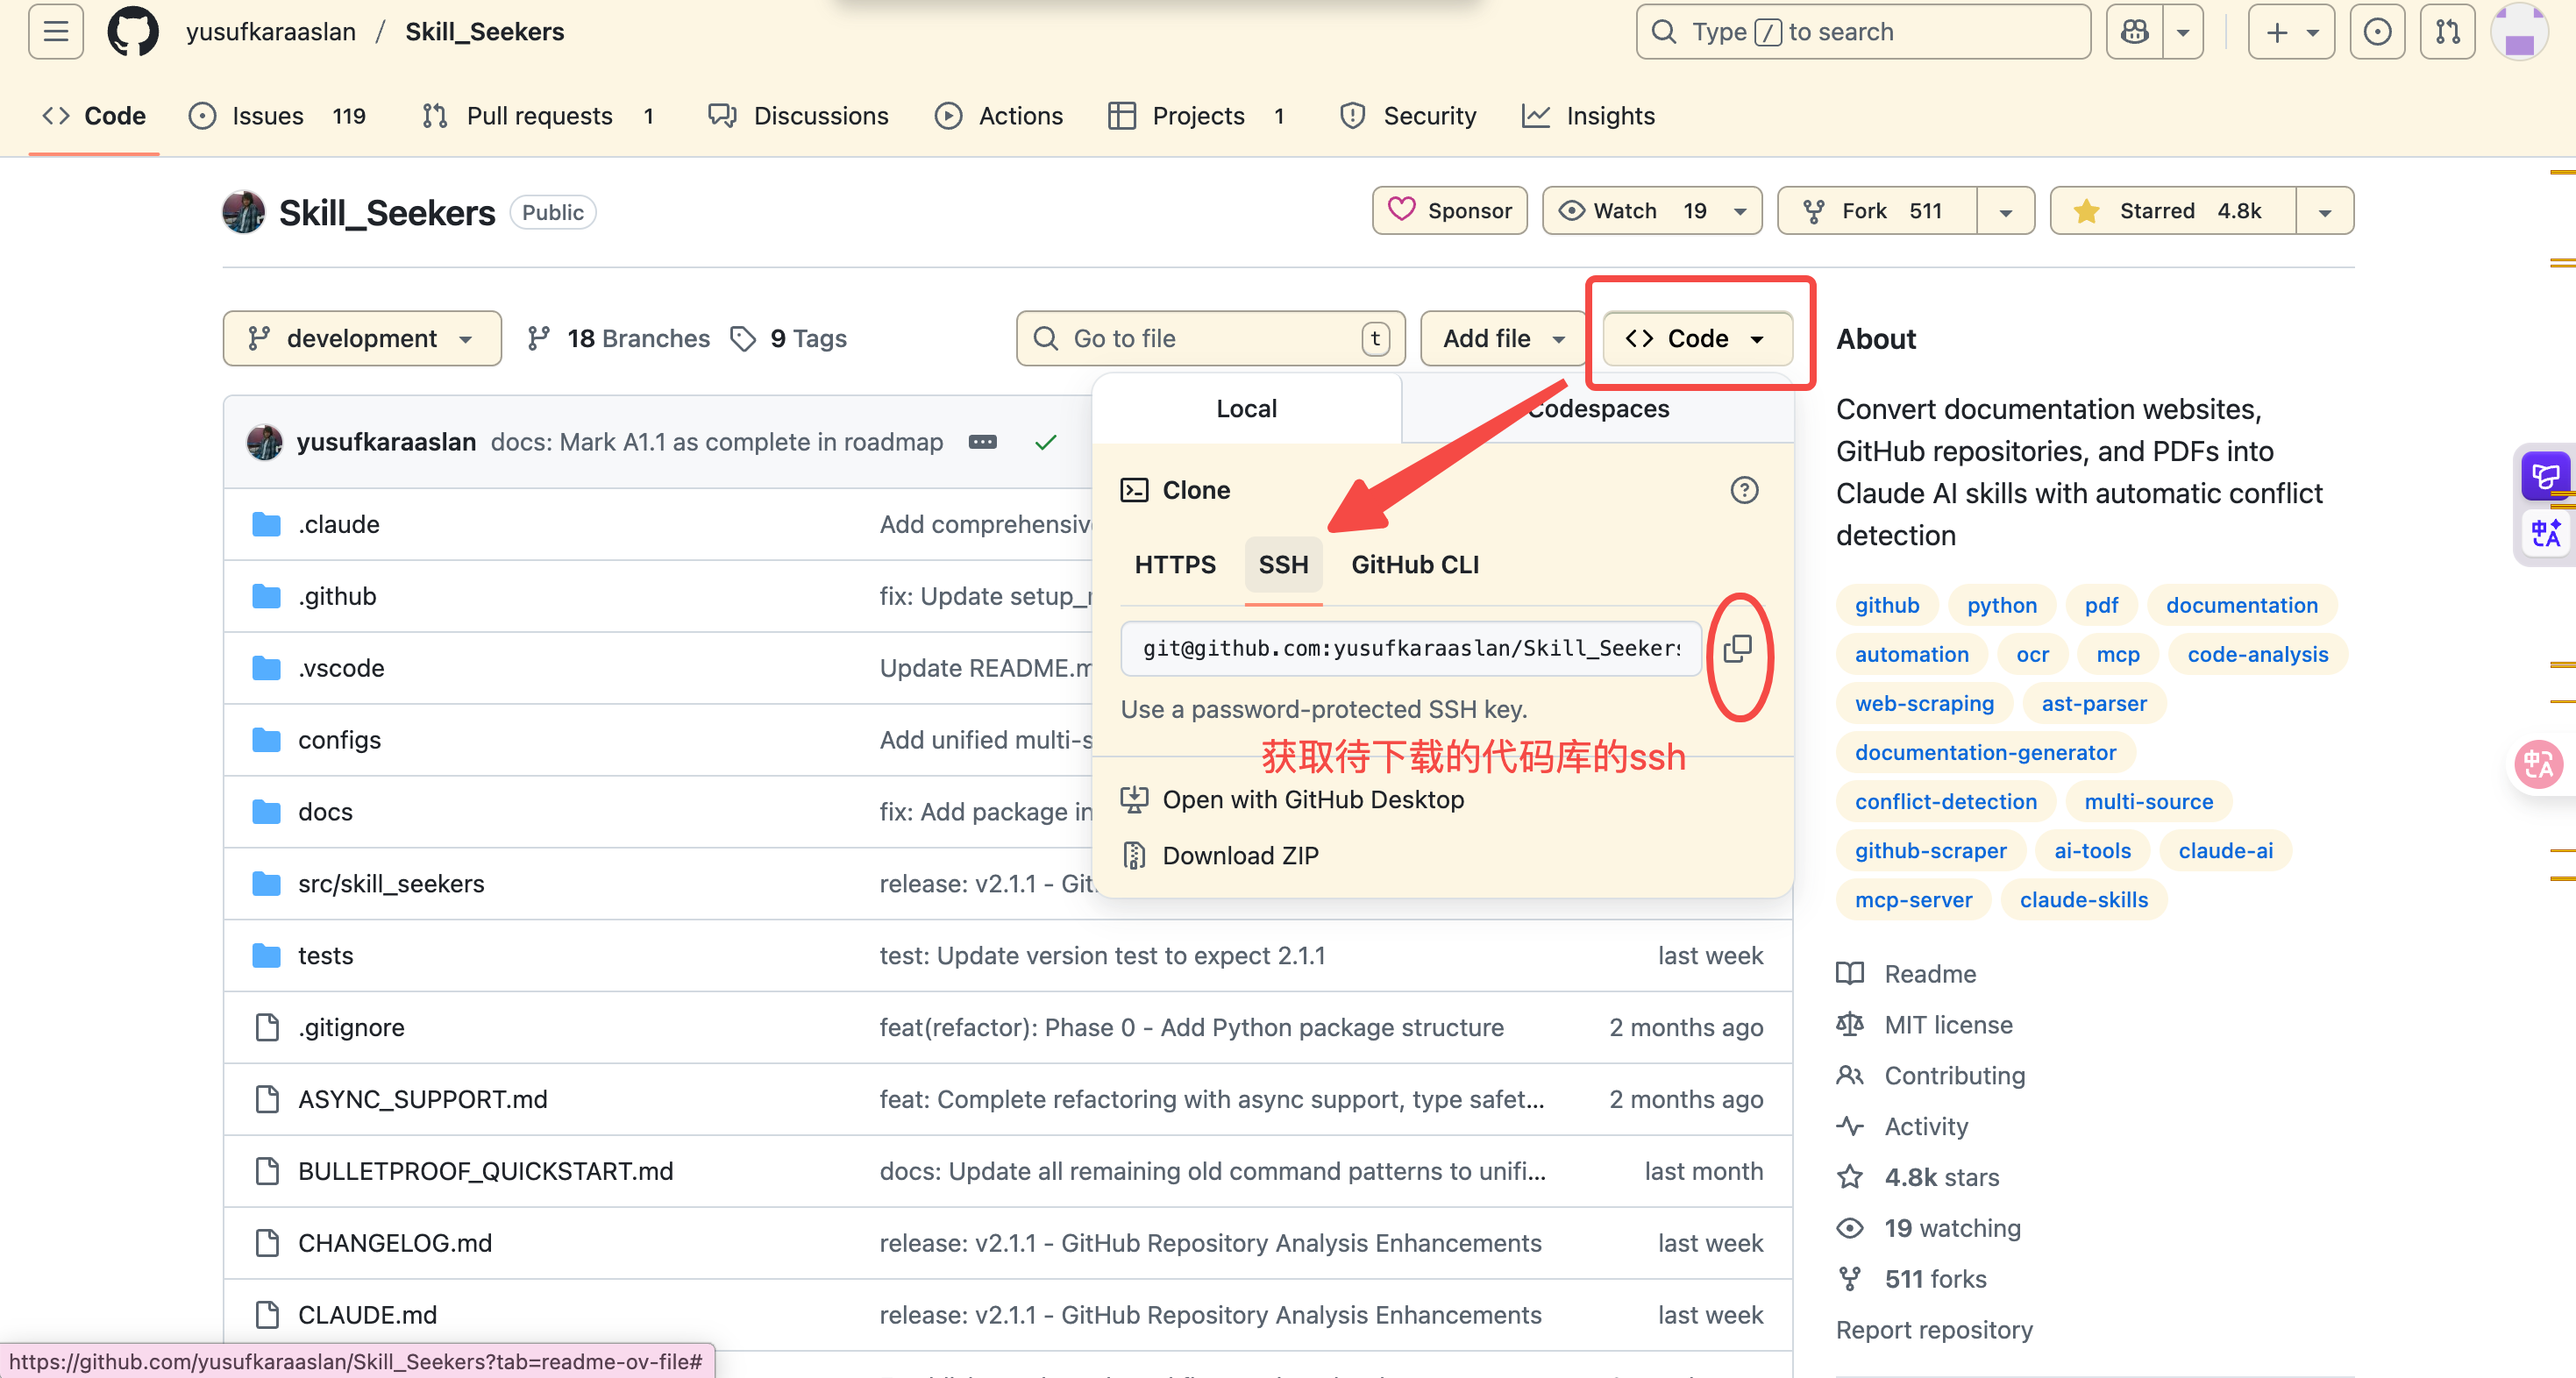This screenshot has height=1378, width=2576.
Task: Open the issues inbox icon in header
Action: [2377, 32]
